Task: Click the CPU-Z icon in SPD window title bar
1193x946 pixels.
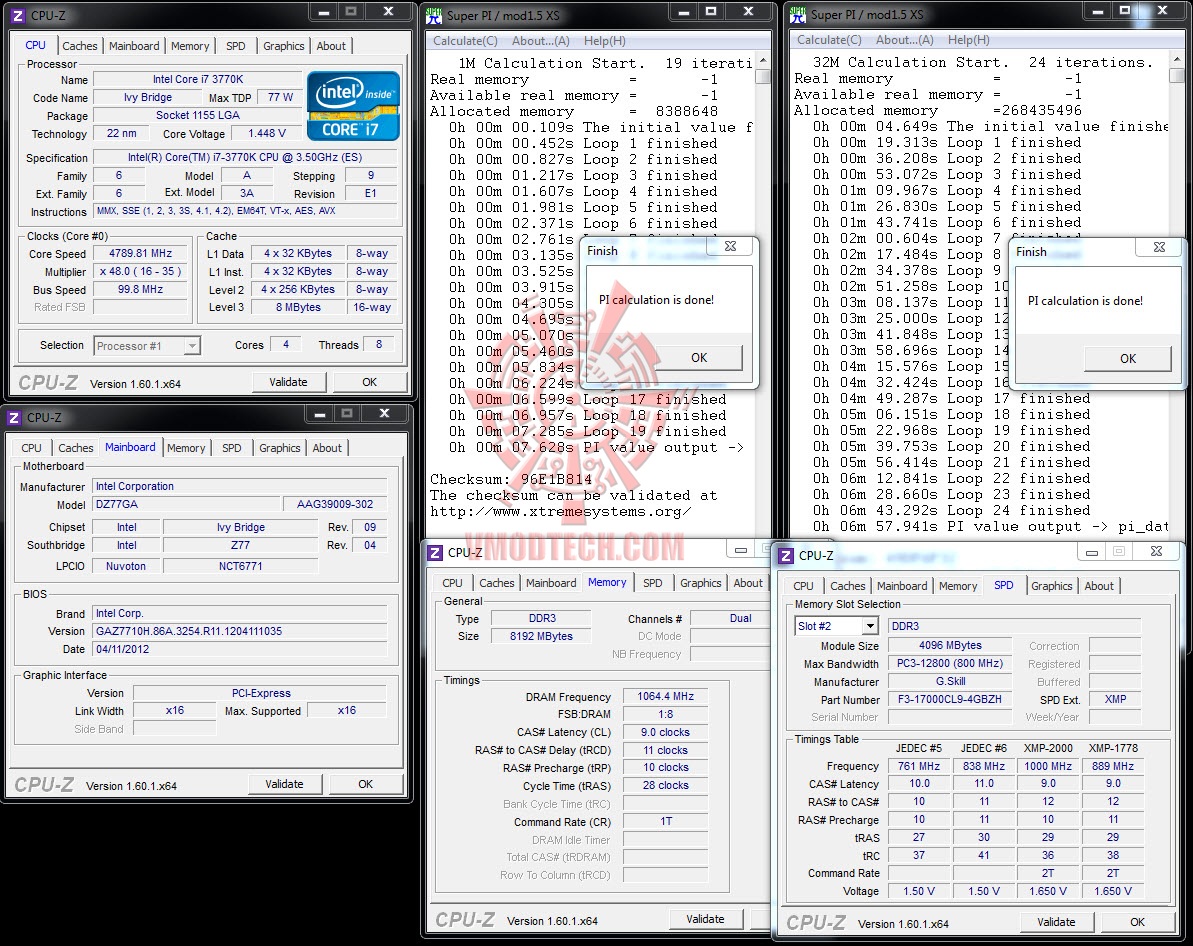Action: 786,556
